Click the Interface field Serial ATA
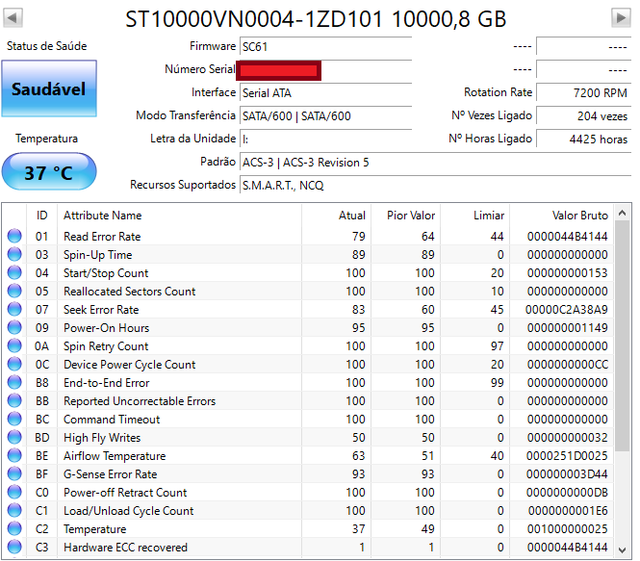The width and height of the screenshot is (640, 561). 326,93
